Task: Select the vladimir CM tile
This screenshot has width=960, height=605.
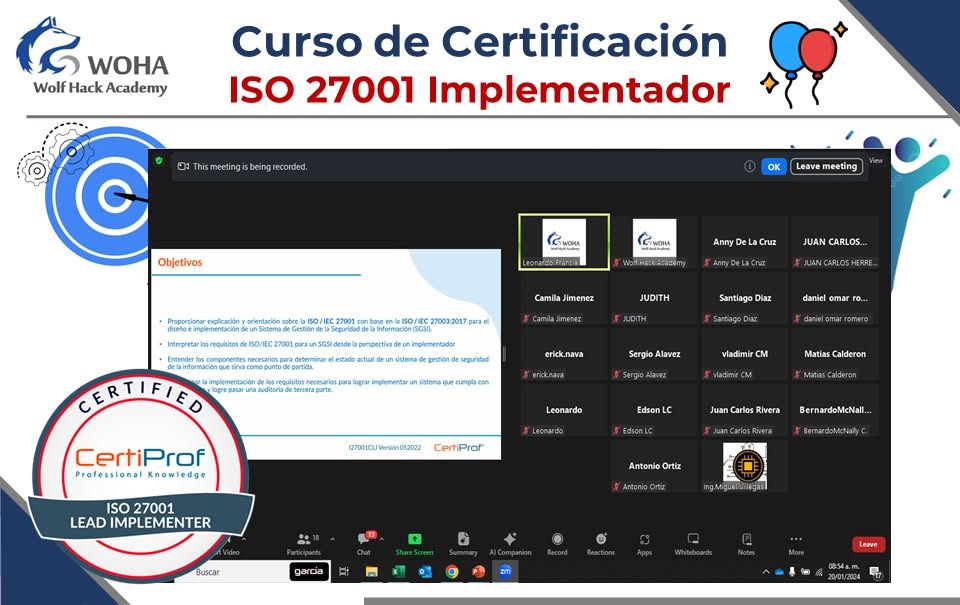Action: [x=744, y=355]
